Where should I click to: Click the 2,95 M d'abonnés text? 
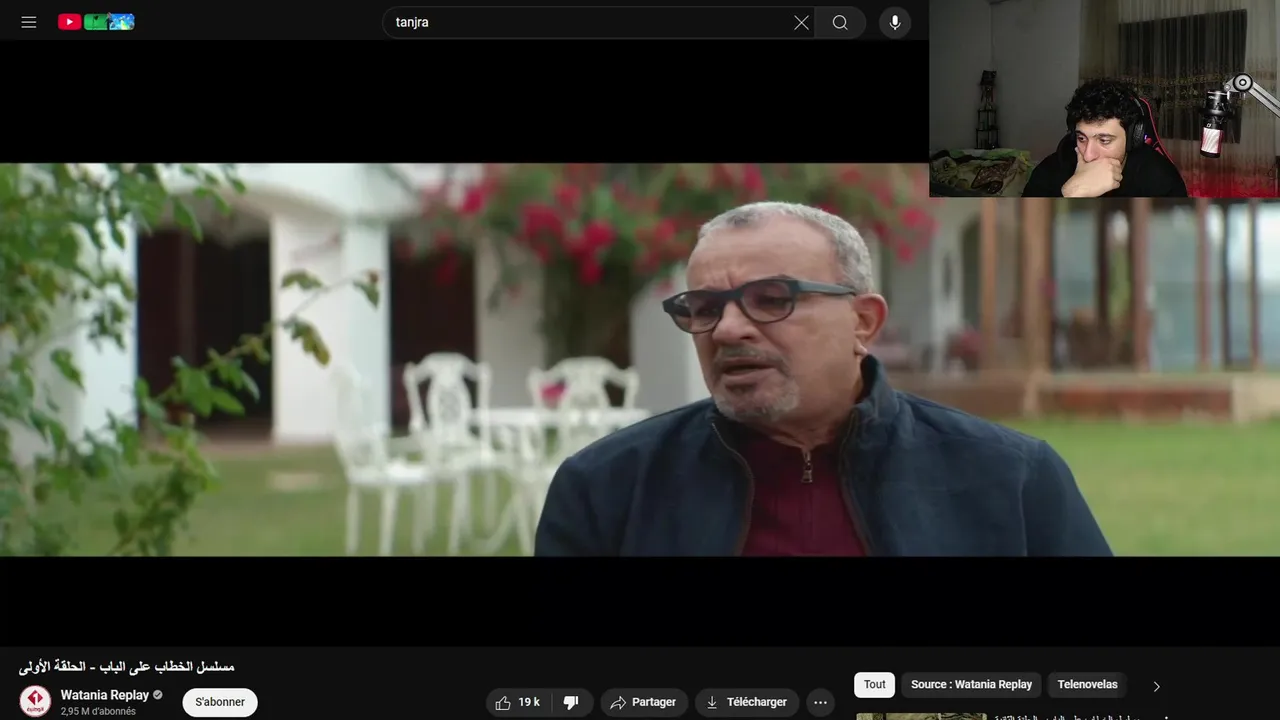(98, 711)
